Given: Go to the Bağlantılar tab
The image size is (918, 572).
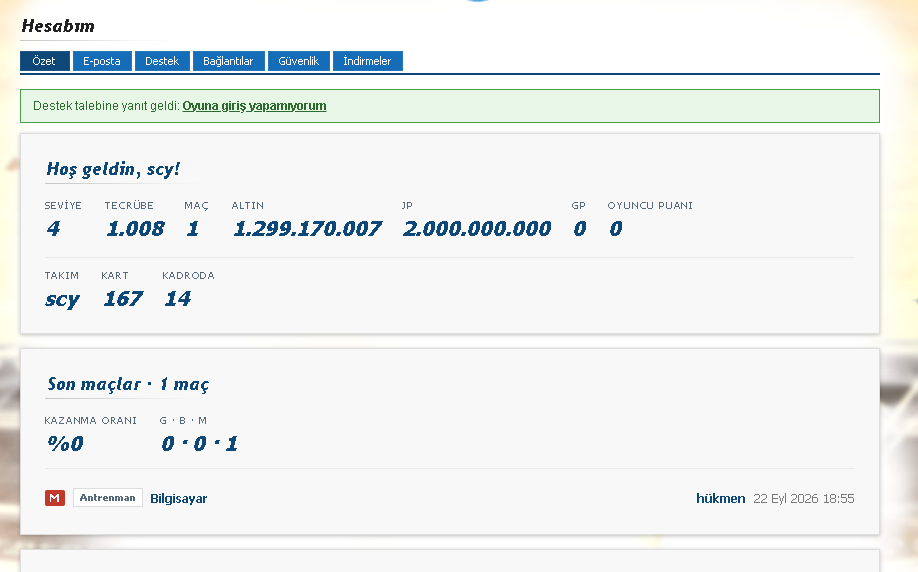Looking at the screenshot, I should tap(228, 61).
